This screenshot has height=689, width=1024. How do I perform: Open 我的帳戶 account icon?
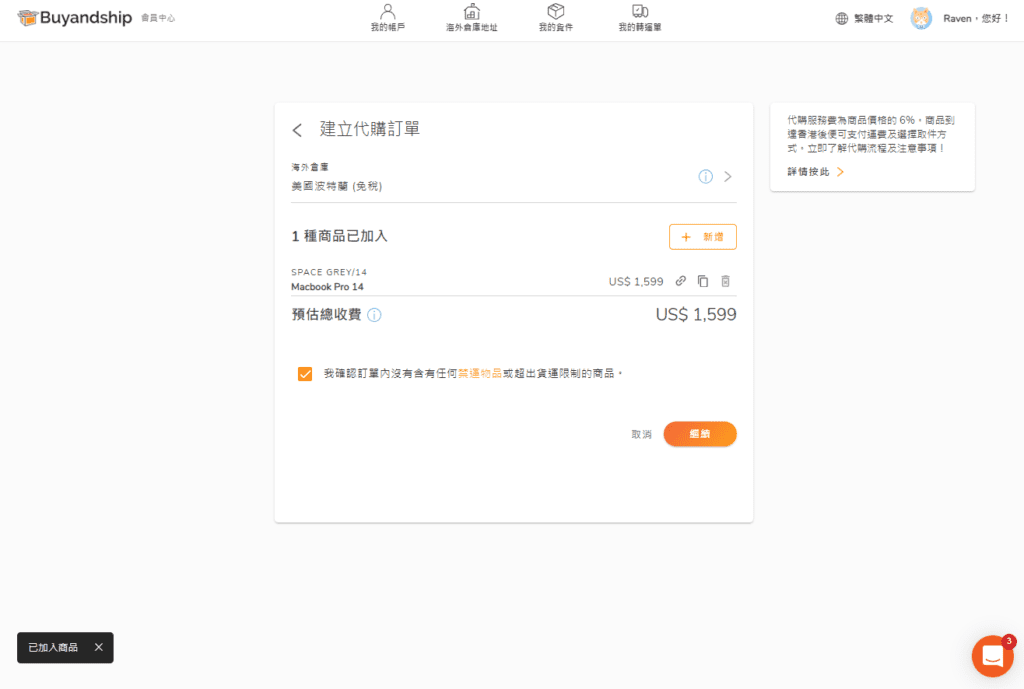point(388,12)
